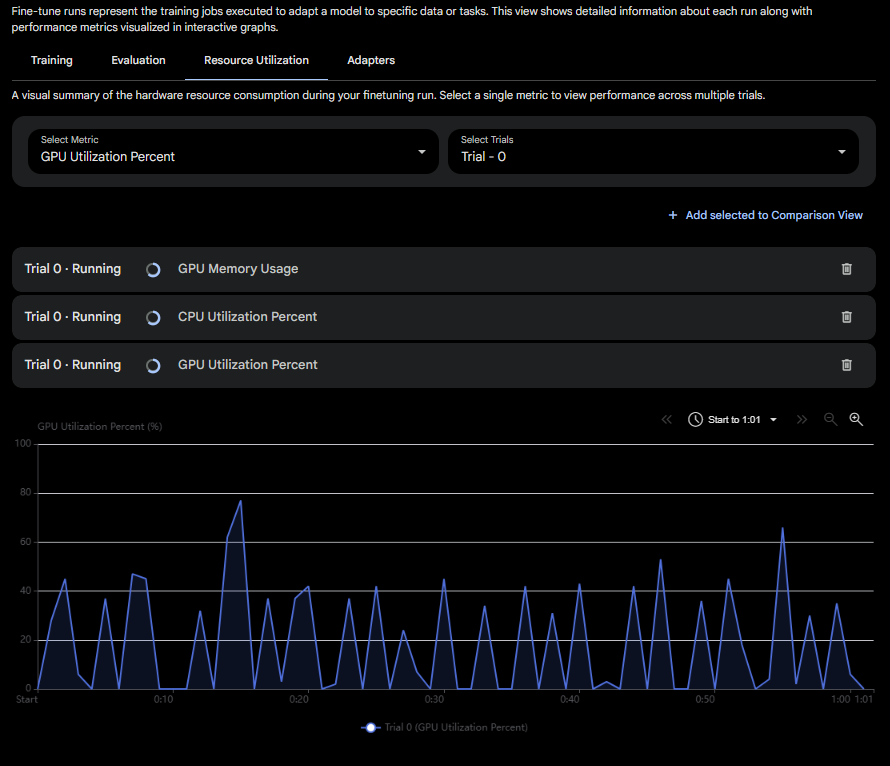Click the CPU Utilization Percent spinner icon
The image size is (890, 766).
pyautogui.click(x=153, y=318)
